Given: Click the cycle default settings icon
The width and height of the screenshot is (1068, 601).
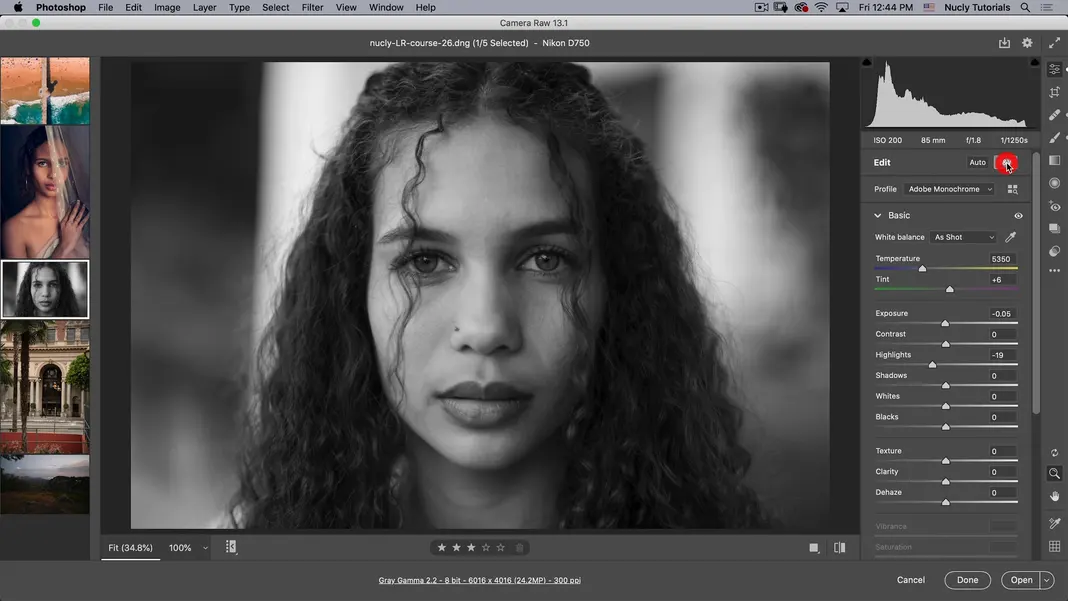Looking at the screenshot, I should pos(1054,452).
